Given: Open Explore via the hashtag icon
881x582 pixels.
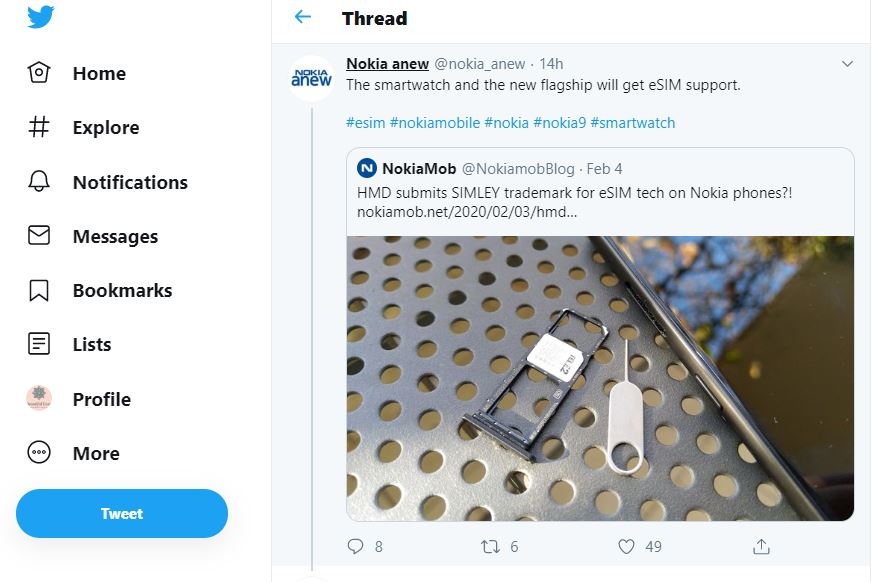Looking at the screenshot, I should point(39,127).
